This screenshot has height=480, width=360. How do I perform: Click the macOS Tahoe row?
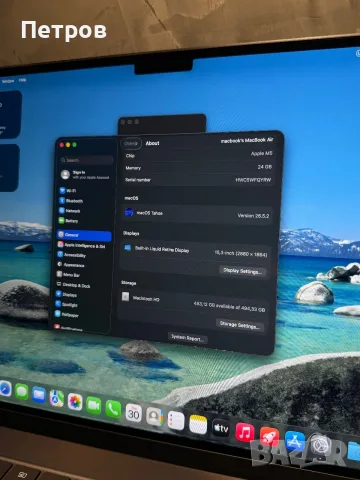(x=197, y=214)
